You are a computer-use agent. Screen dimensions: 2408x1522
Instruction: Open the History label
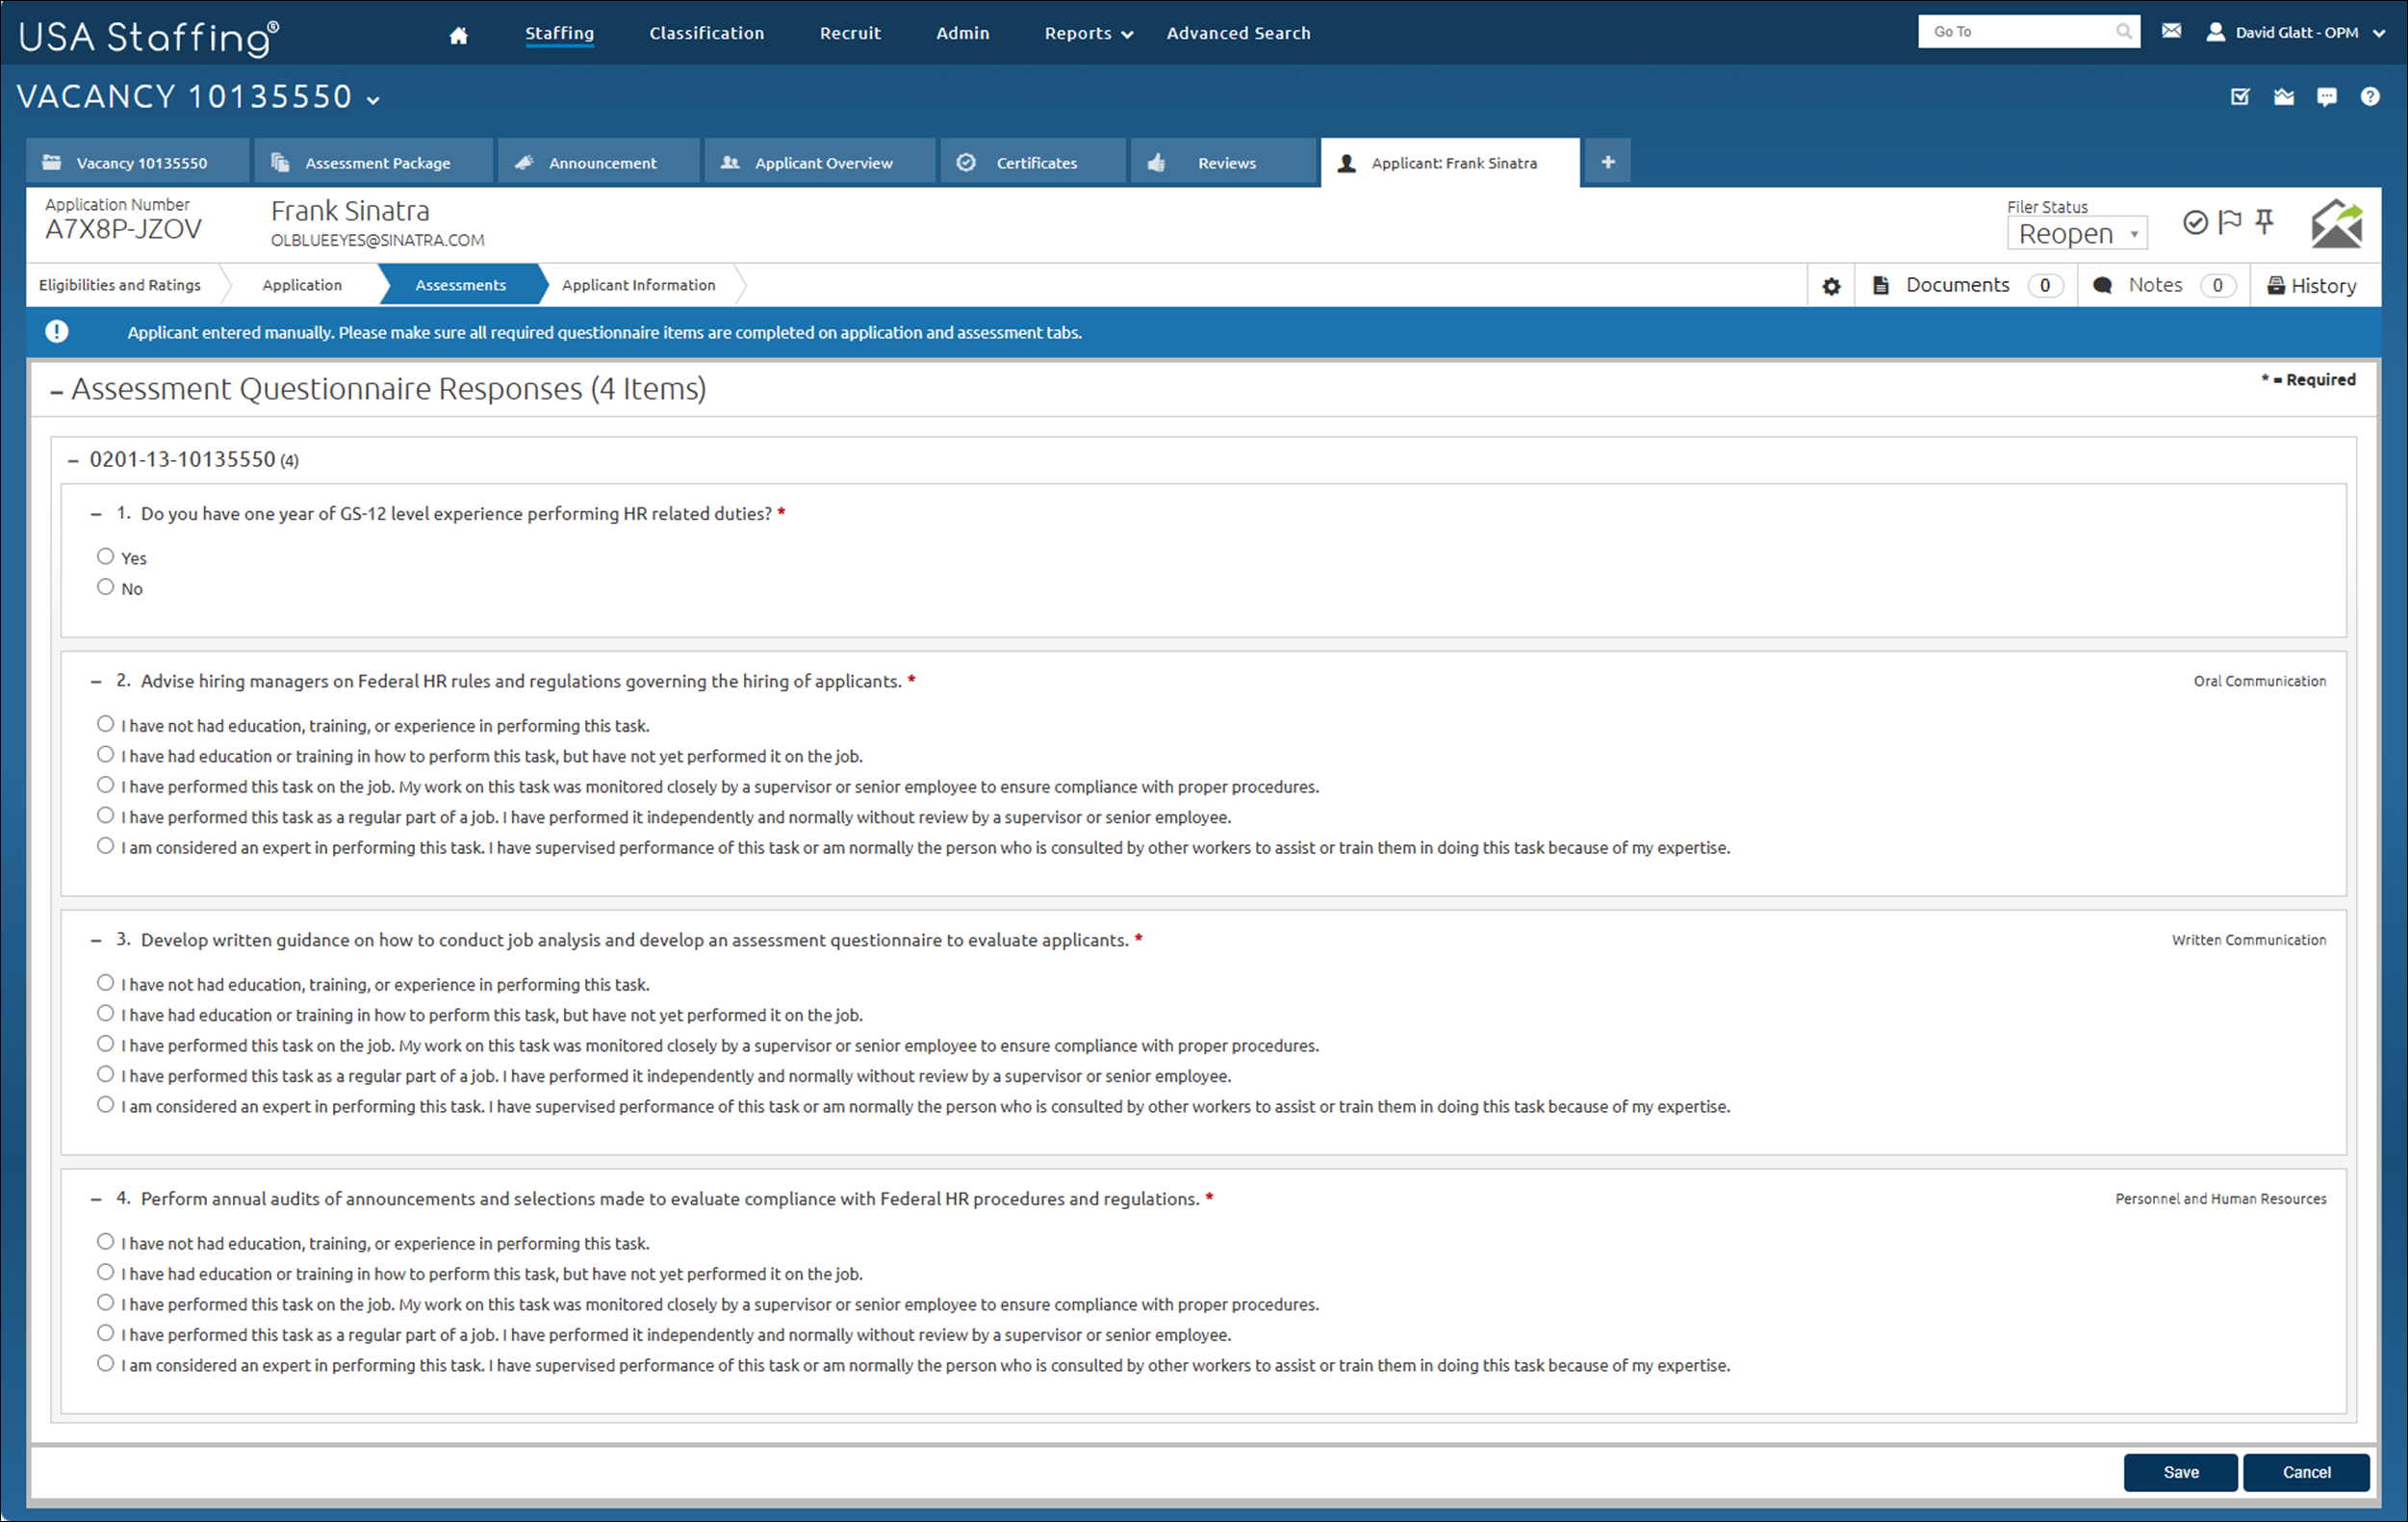coord(2323,286)
